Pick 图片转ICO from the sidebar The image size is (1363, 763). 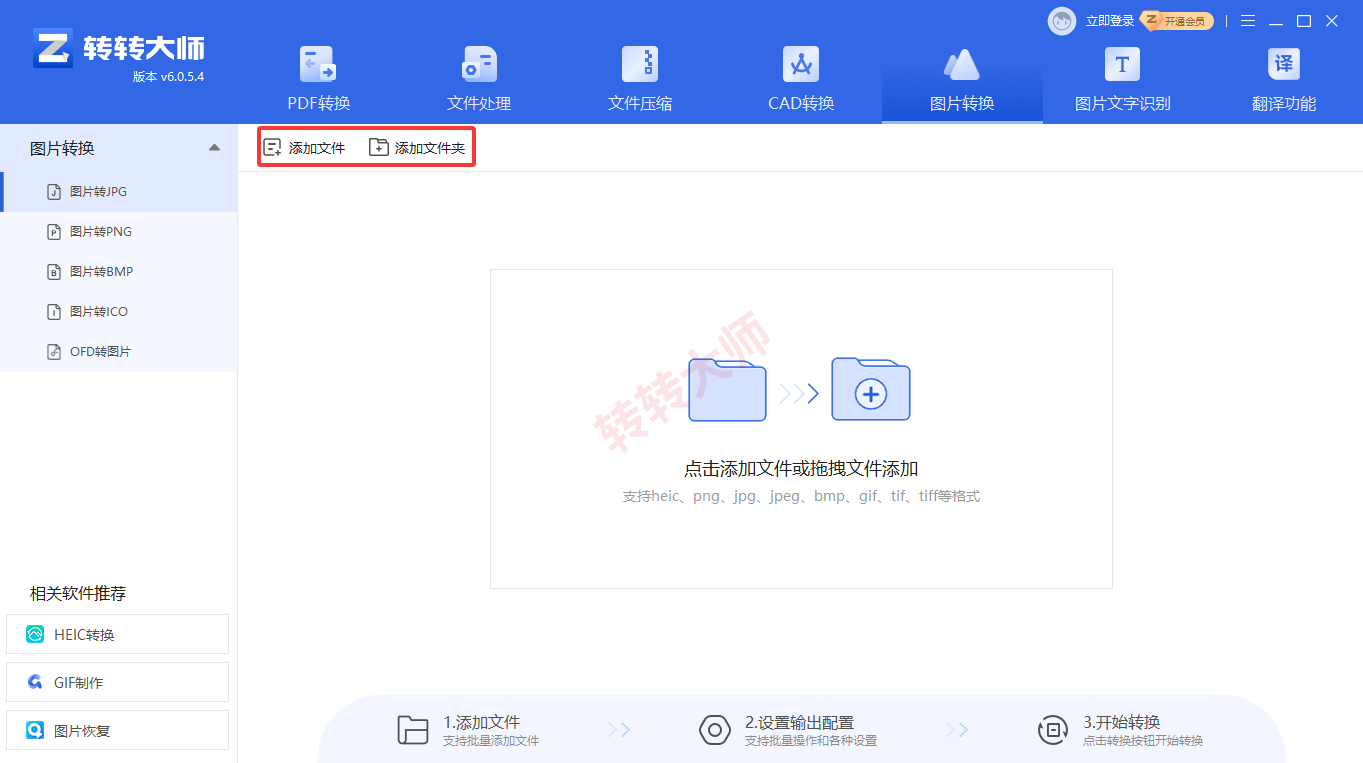[119, 312]
